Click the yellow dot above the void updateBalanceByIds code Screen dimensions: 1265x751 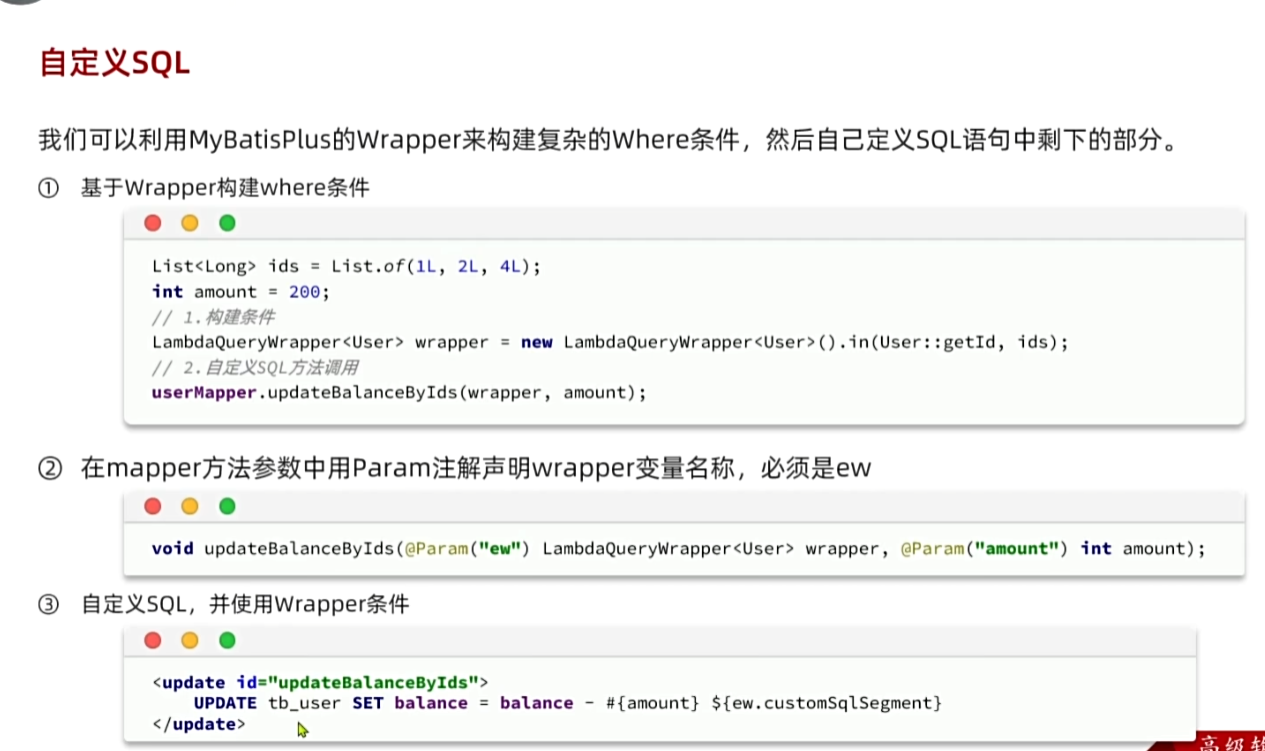tap(190, 506)
